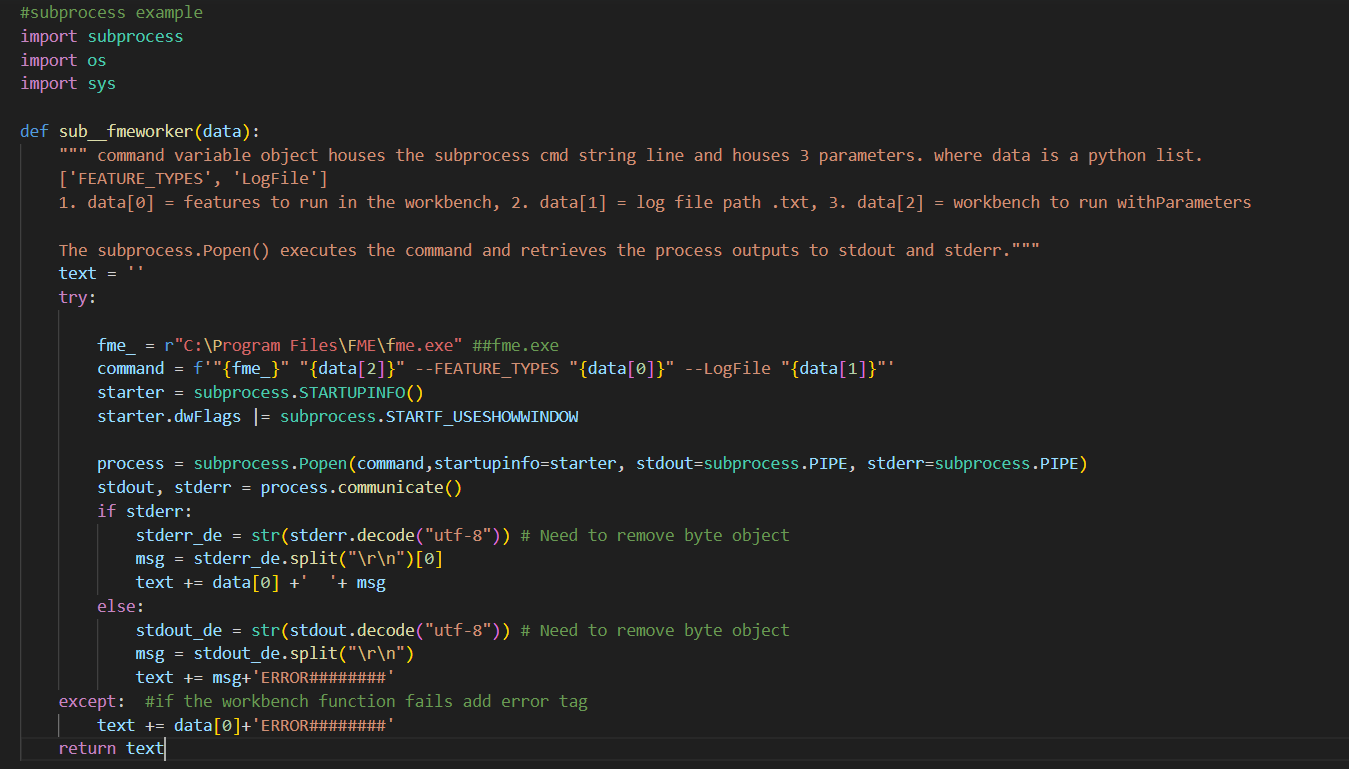Click function name 'sub__fmeworker' in def line
Image resolution: width=1349 pixels, height=769 pixels.
(126, 131)
